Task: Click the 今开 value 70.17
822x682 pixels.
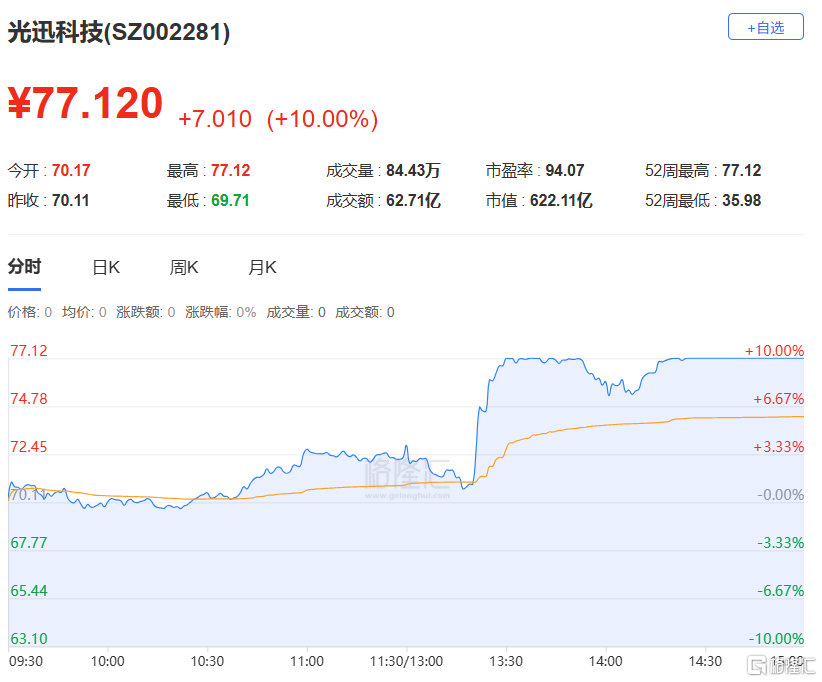Action: (71, 170)
